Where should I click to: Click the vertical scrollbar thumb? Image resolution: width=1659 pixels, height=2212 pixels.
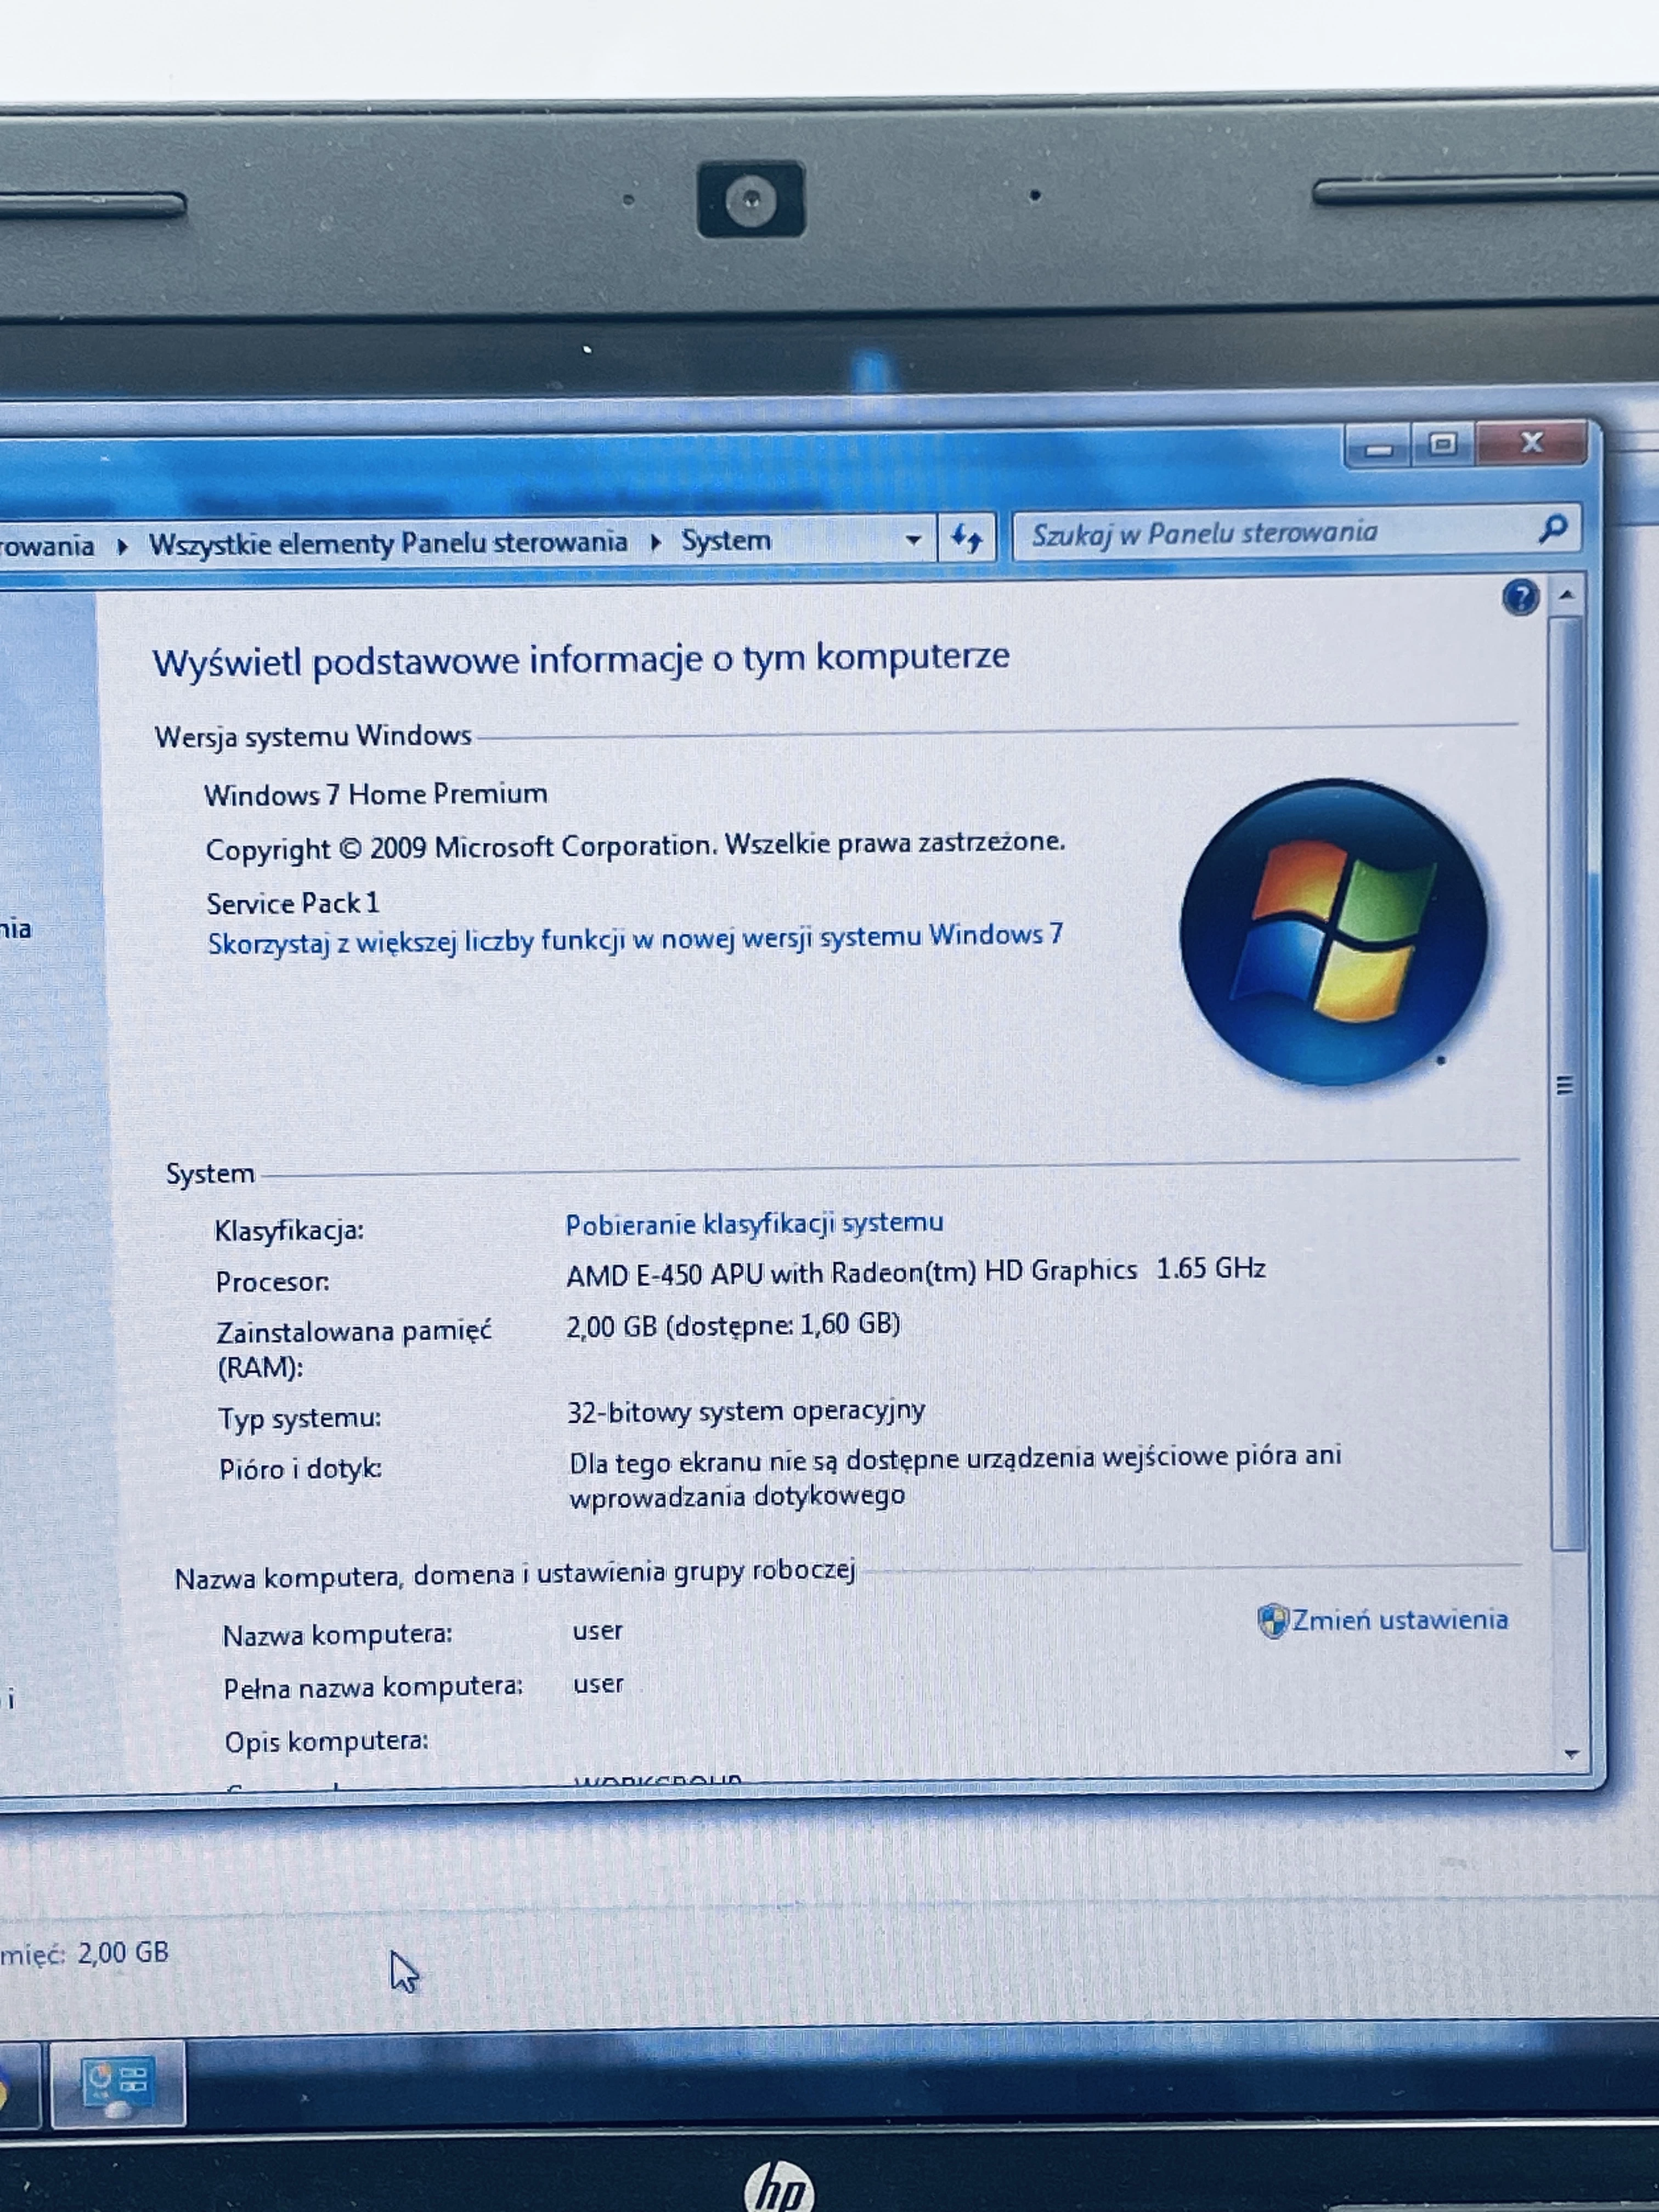(x=1566, y=1084)
